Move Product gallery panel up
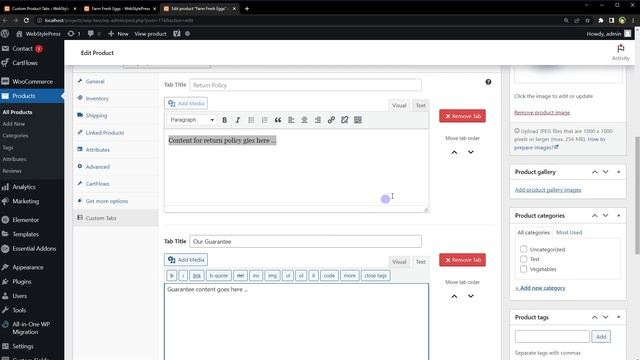The height and width of the screenshot is (360, 640). coord(595,172)
